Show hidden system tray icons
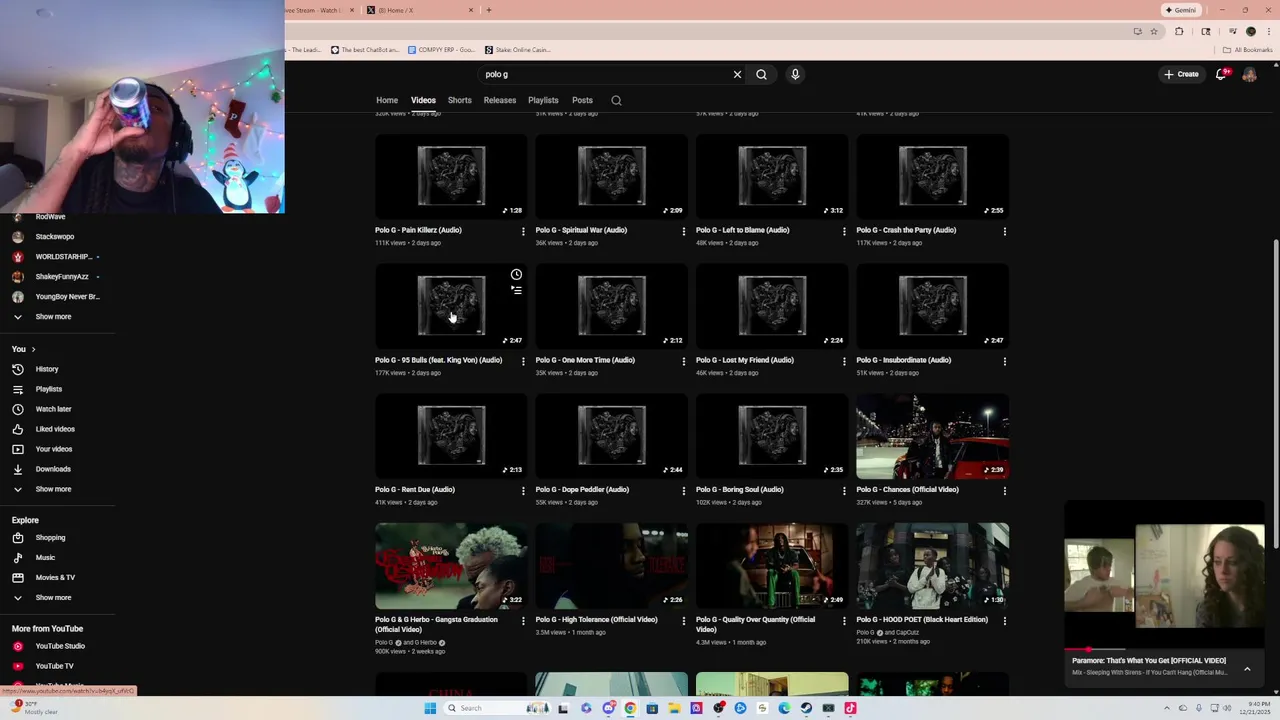Screen dimensions: 1280x720 click(1165, 708)
